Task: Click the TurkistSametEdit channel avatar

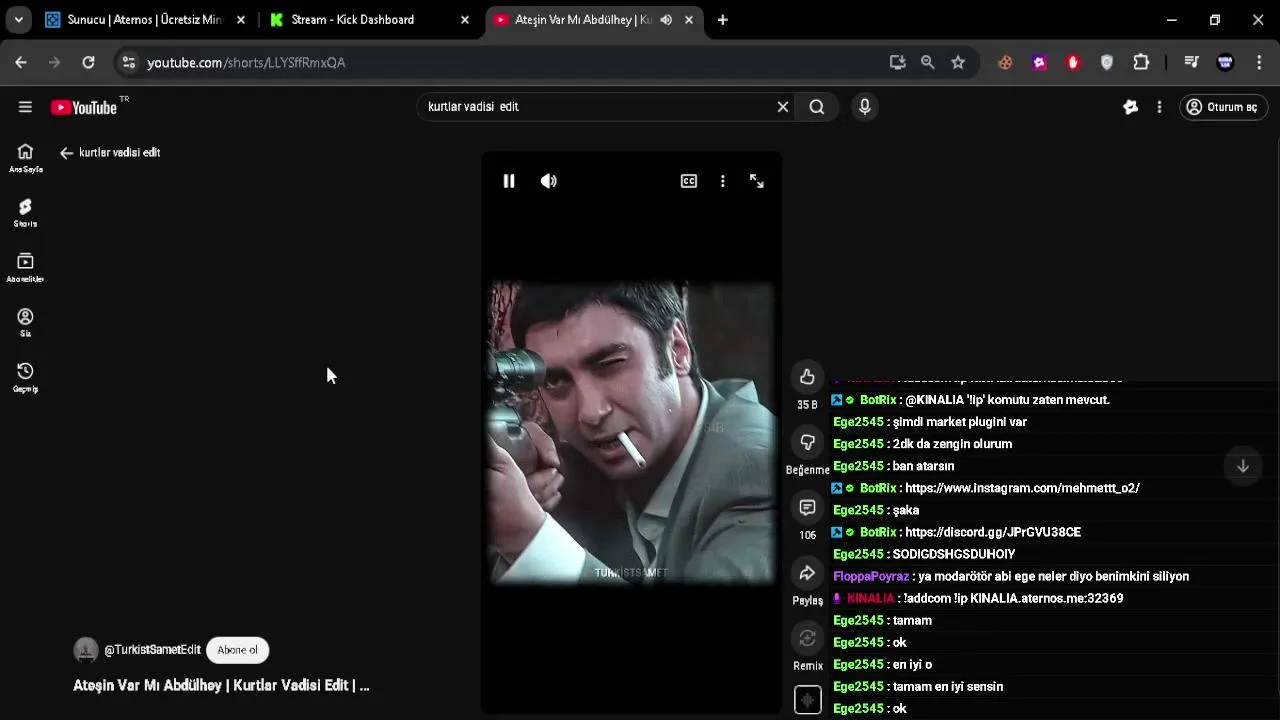Action: [86, 650]
